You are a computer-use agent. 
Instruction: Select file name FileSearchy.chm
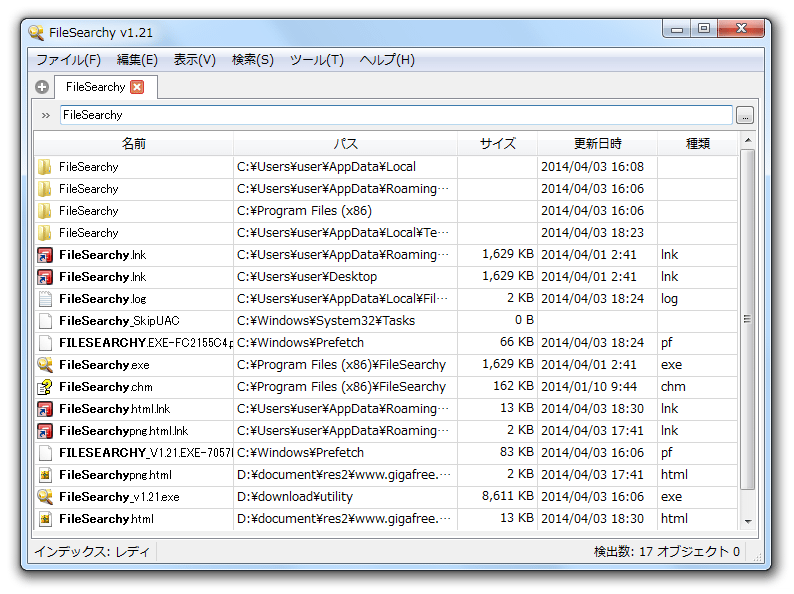(x=106, y=387)
